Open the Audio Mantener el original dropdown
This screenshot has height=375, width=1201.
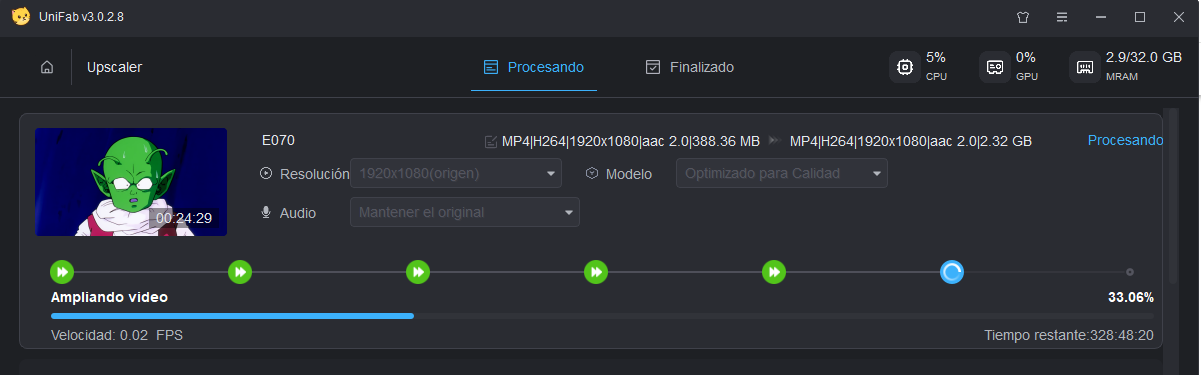(x=465, y=212)
